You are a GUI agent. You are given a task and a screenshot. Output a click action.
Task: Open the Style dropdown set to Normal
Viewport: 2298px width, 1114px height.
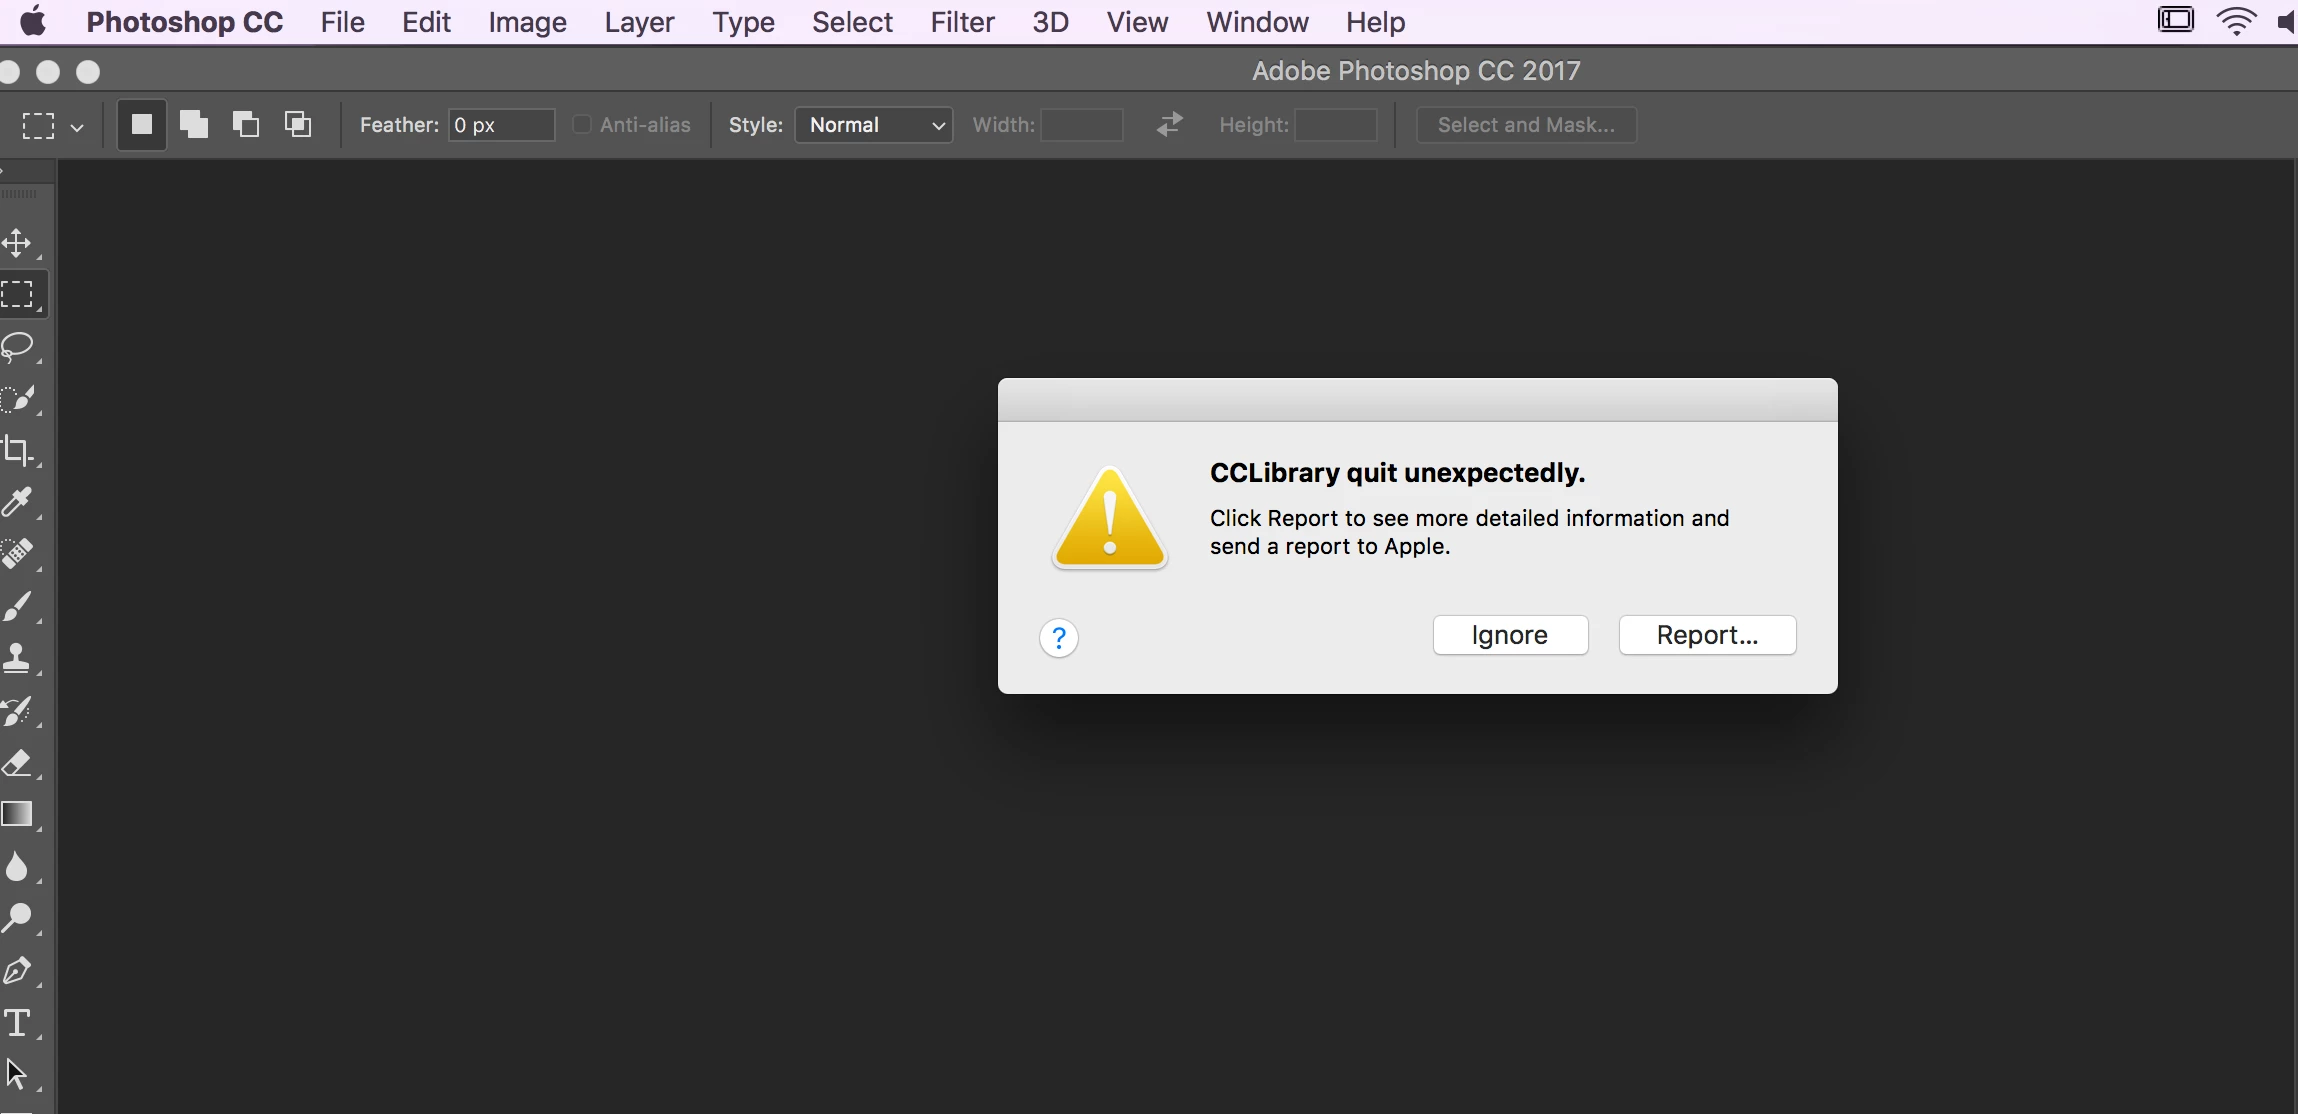point(873,125)
